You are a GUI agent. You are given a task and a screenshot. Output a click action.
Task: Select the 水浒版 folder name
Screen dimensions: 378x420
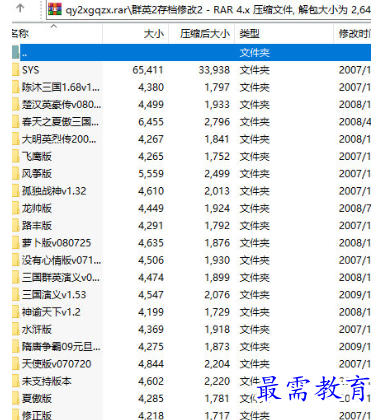(37, 330)
